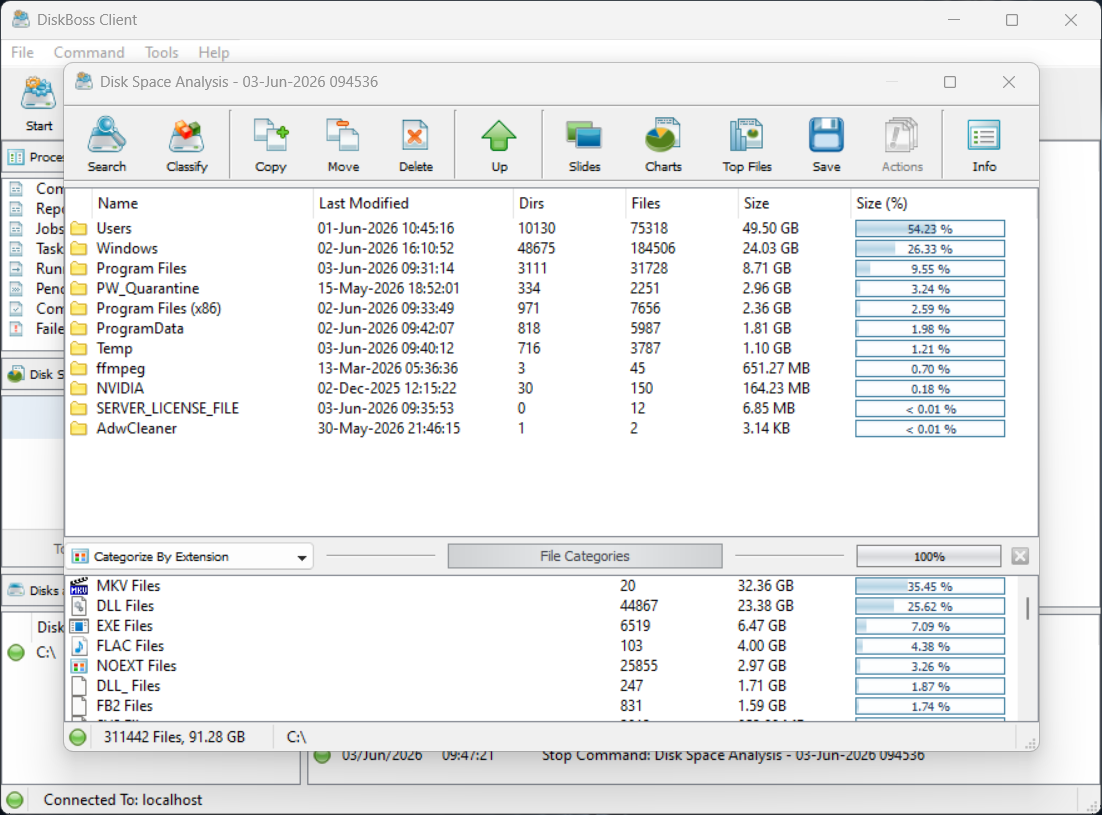Click green status icon beside file count
The height and width of the screenshot is (815, 1102).
[x=78, y=737]
